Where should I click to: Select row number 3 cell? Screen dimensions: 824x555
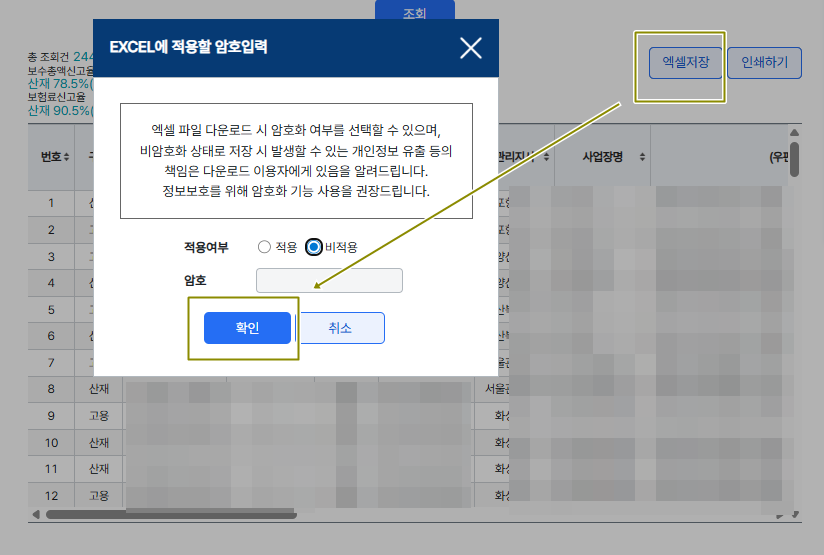tap(51, 257)
